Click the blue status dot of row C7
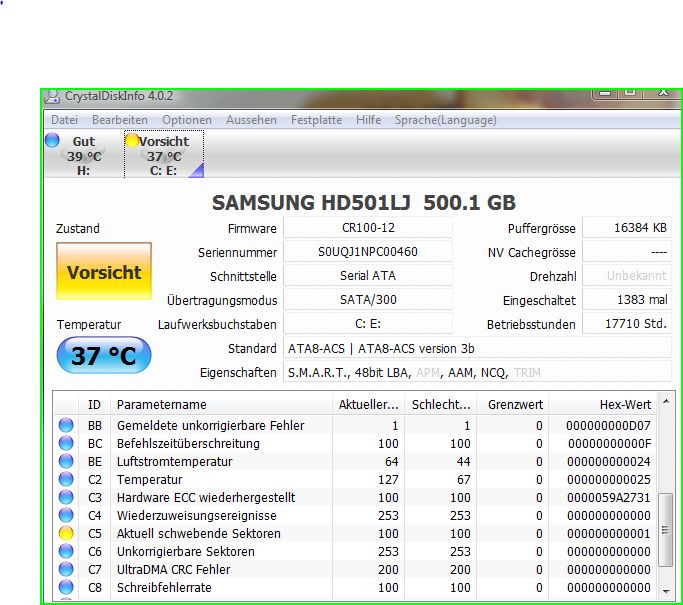This screenshot has height=605, width=683. pyautogui.click(x=66, y=569)
